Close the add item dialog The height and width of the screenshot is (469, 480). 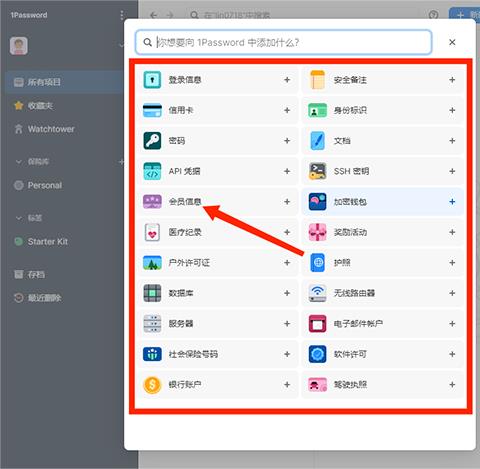tap(452, 42)
